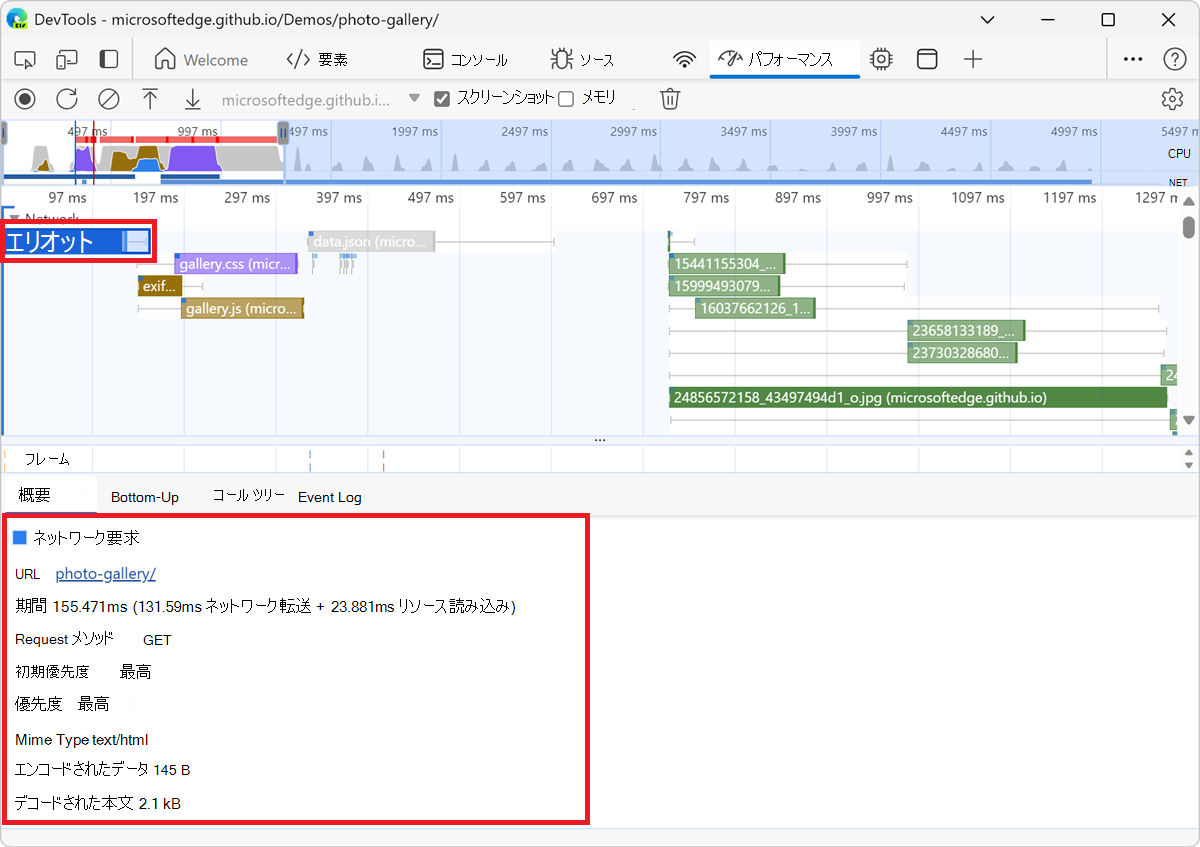Select the 24856572158 jpg network request bar
The height and width of the screenshot is (847, 1200).
(x=917, y=398)
